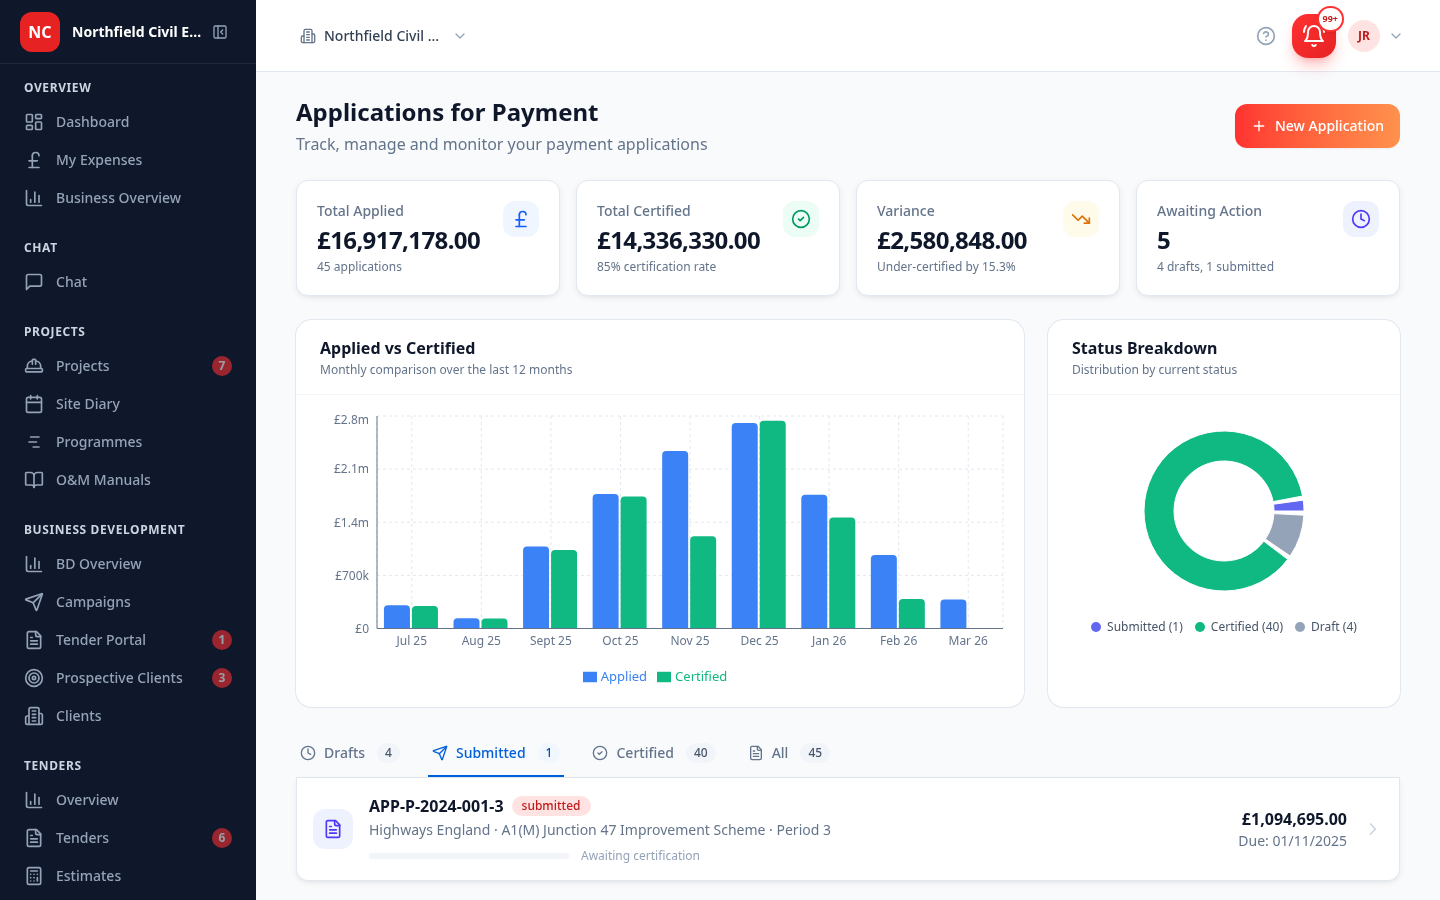This screenshot has width=1440, height=900.
Task: Switch to the All tab
Action: [x=789, y=753]
